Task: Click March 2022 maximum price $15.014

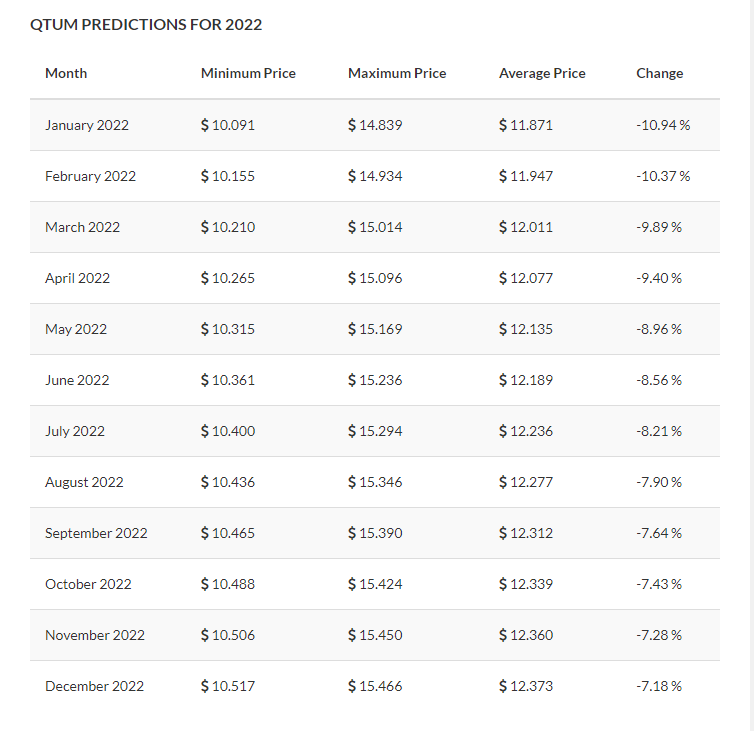Action: click(x=375, y=227)
